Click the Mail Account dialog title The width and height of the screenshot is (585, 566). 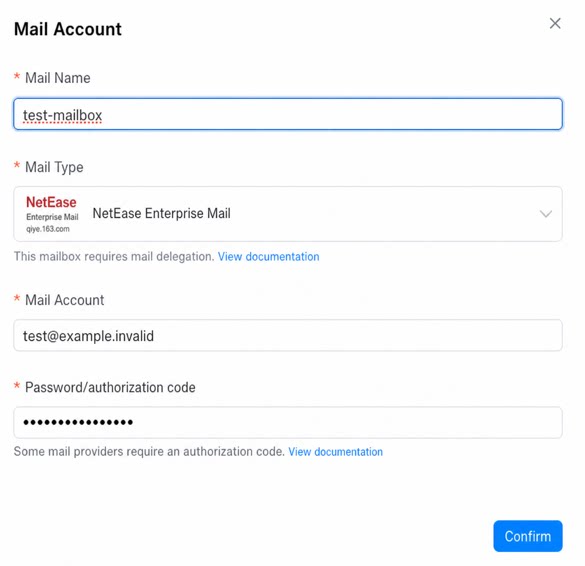(68, 29)
